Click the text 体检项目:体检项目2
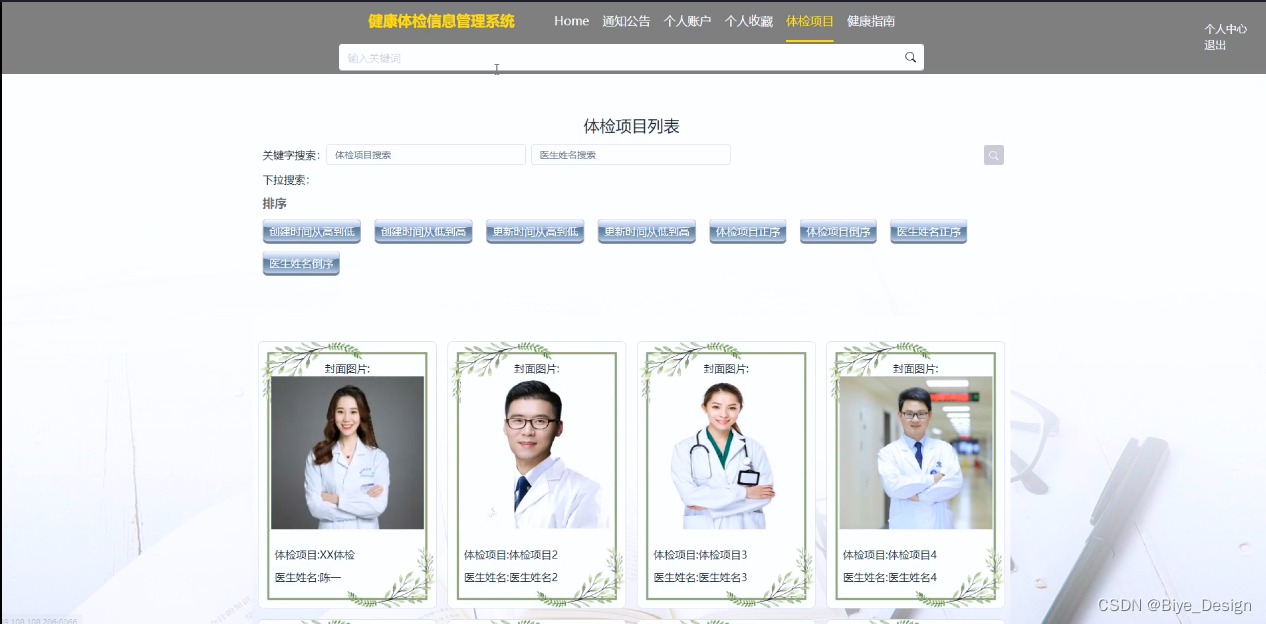Image resolution: width=1266 pixels, height=624 pixels. tap(511, 555)
